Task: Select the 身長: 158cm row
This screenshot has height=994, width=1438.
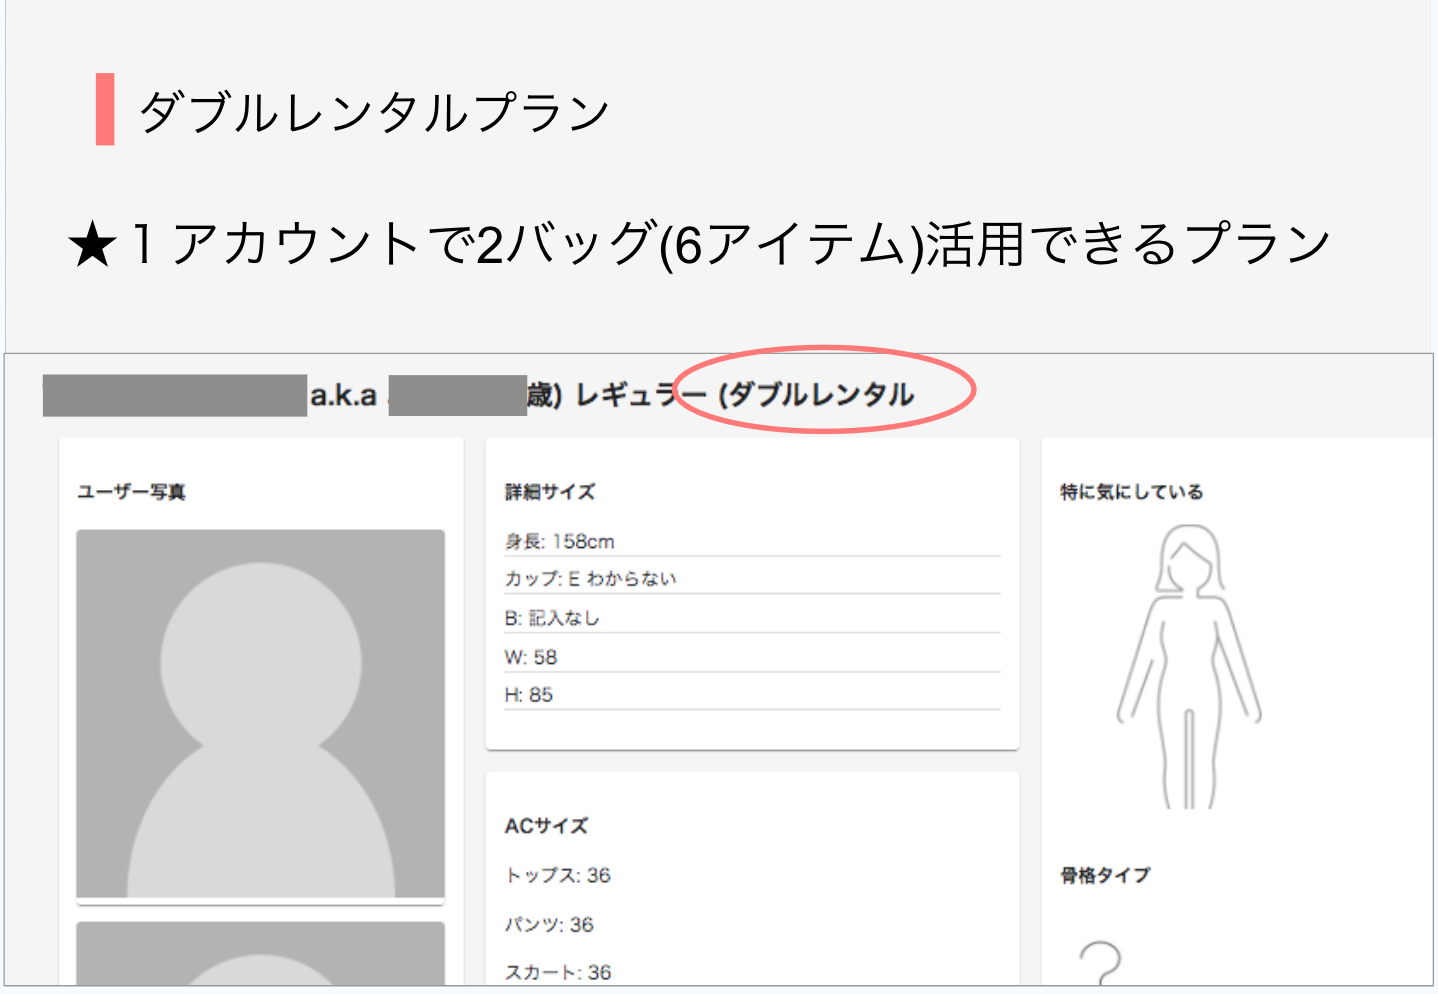Action: (x=559, y=541)
